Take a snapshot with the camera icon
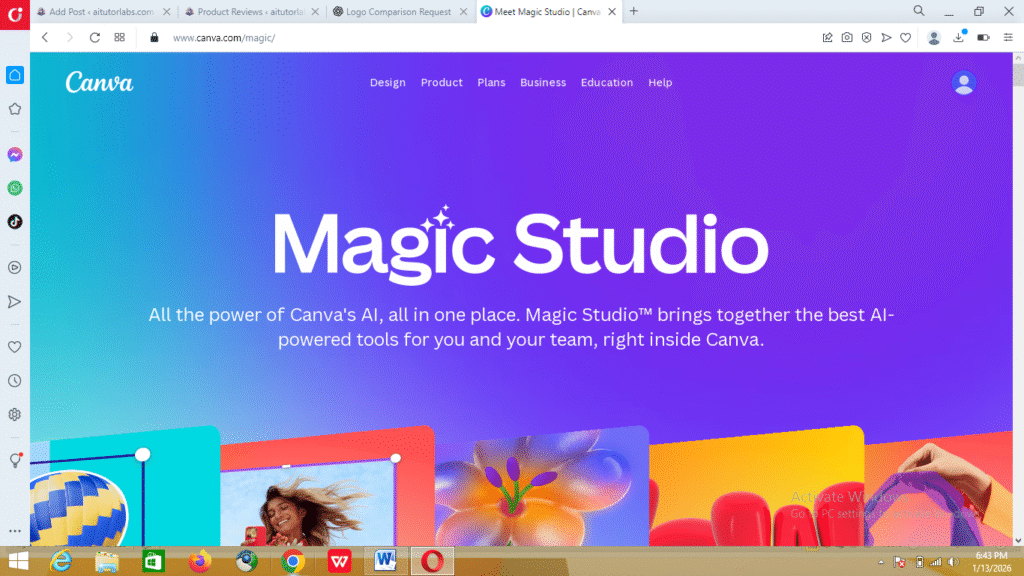 [847, 37]
